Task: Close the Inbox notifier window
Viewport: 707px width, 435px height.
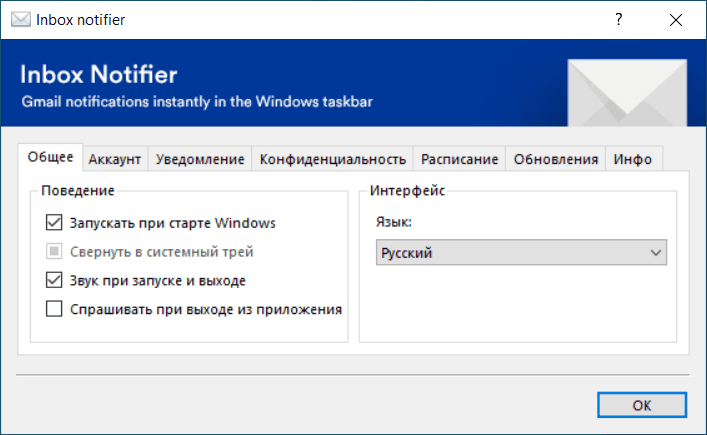Action: click(678, 20)
